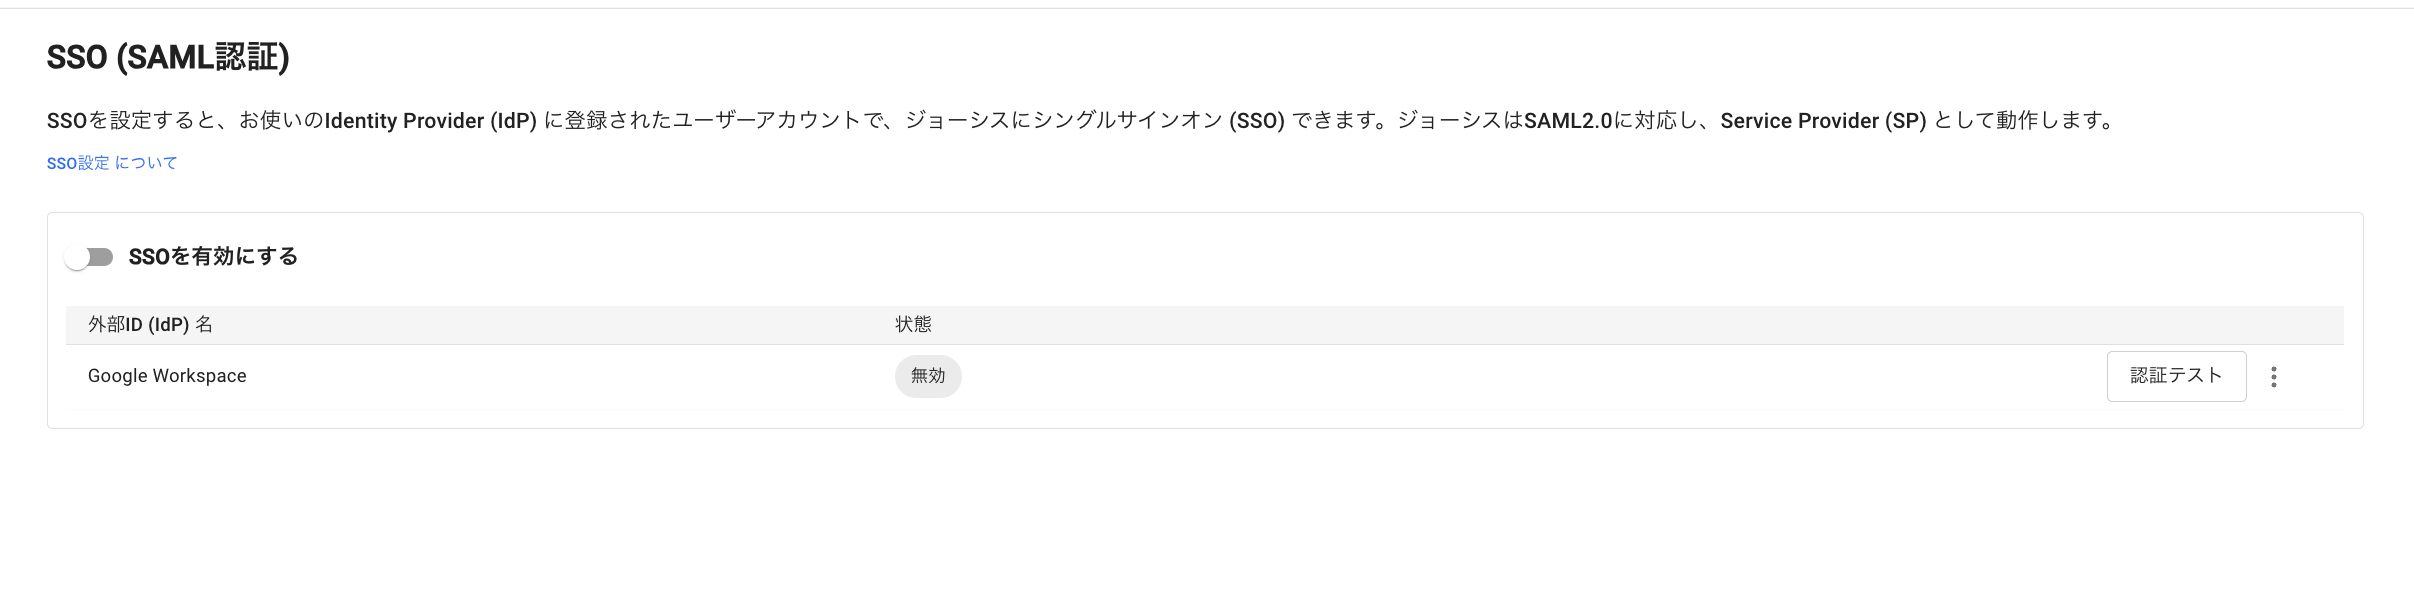Click the bold Identity Provider (IdP) text
This screenshot has height=608, width=2414.
pyautogui.click(x=431, y=121)
